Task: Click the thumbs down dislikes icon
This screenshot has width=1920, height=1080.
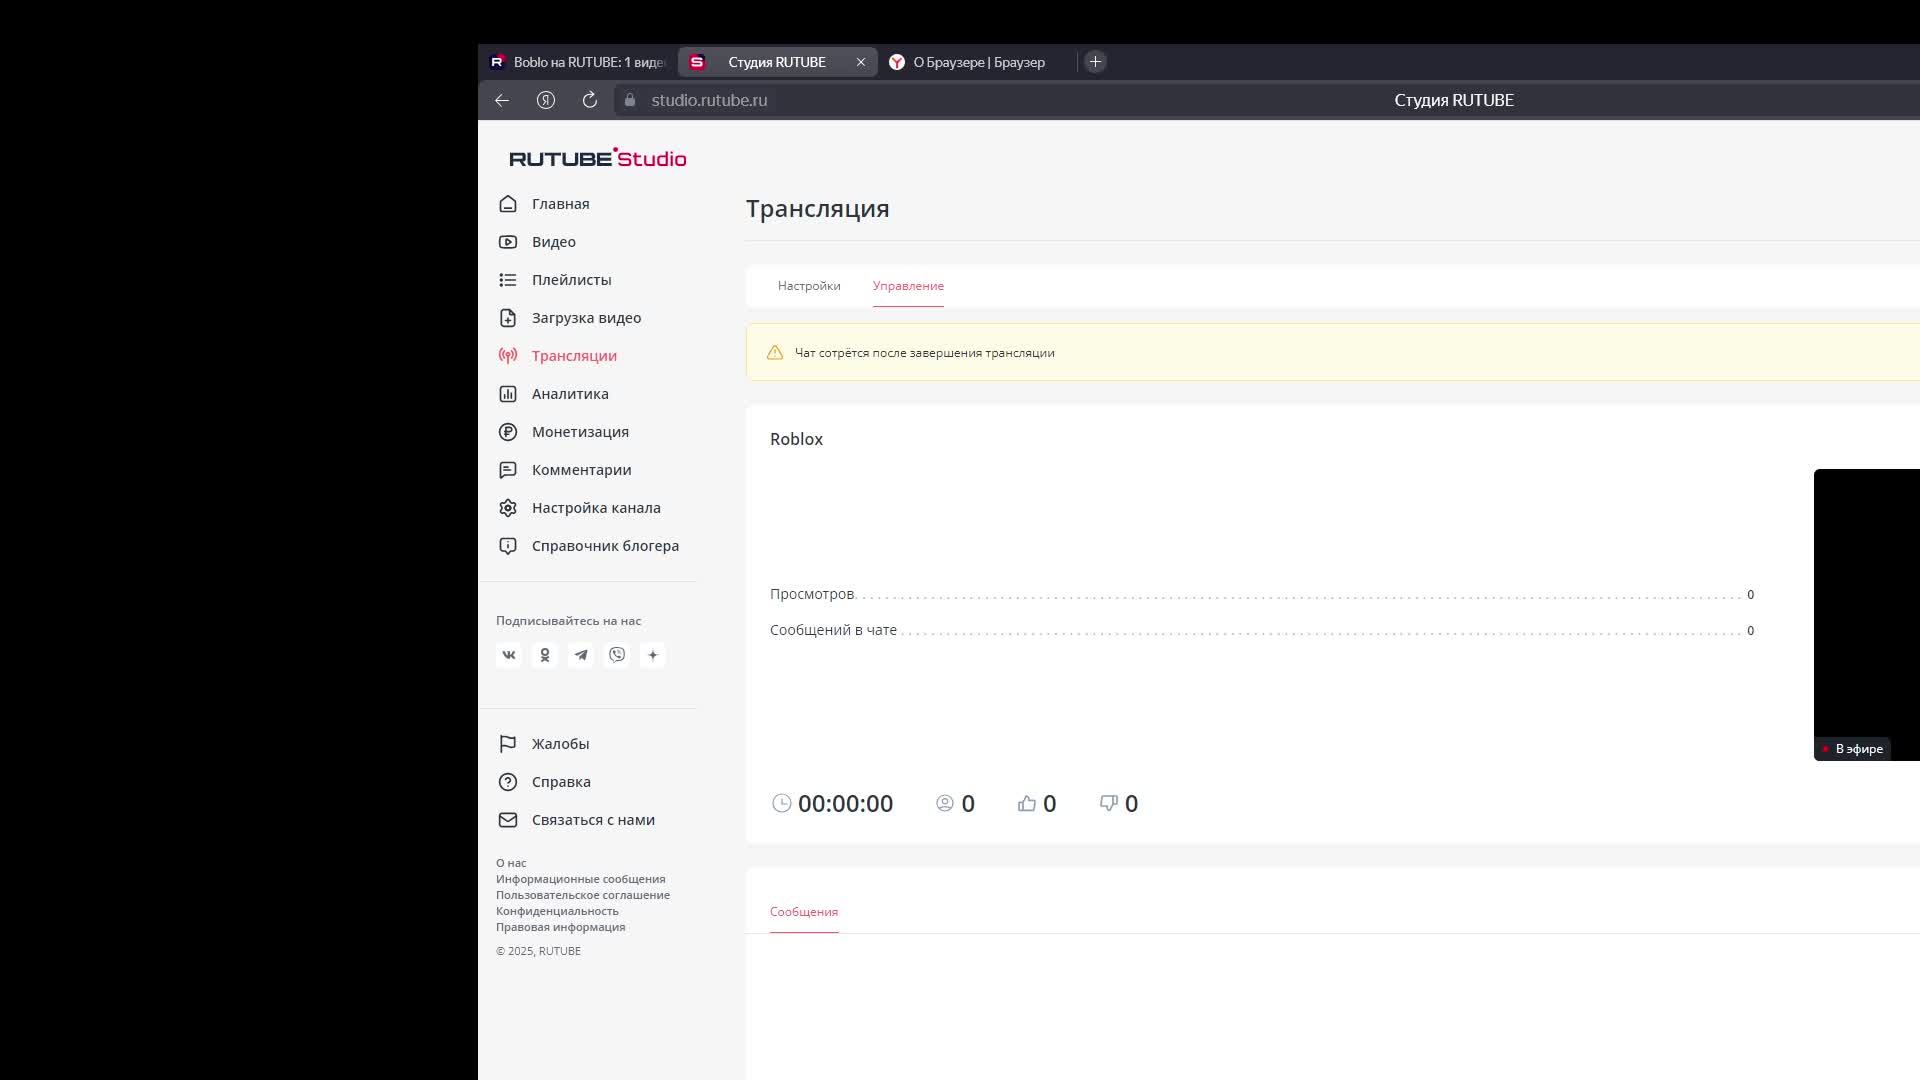Action: [x=1109, y=803]
